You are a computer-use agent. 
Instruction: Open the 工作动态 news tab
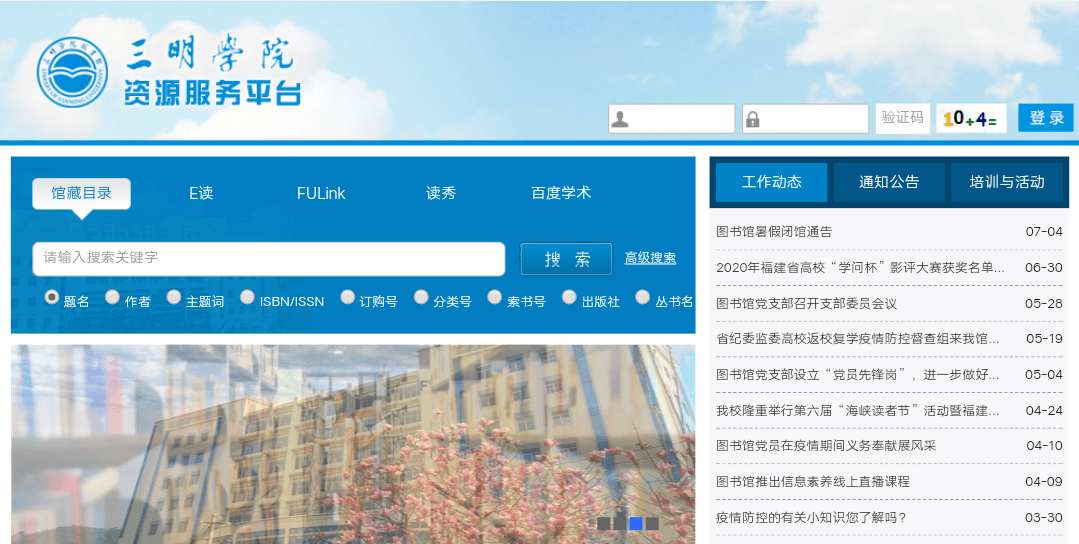(x=771, y=182)
